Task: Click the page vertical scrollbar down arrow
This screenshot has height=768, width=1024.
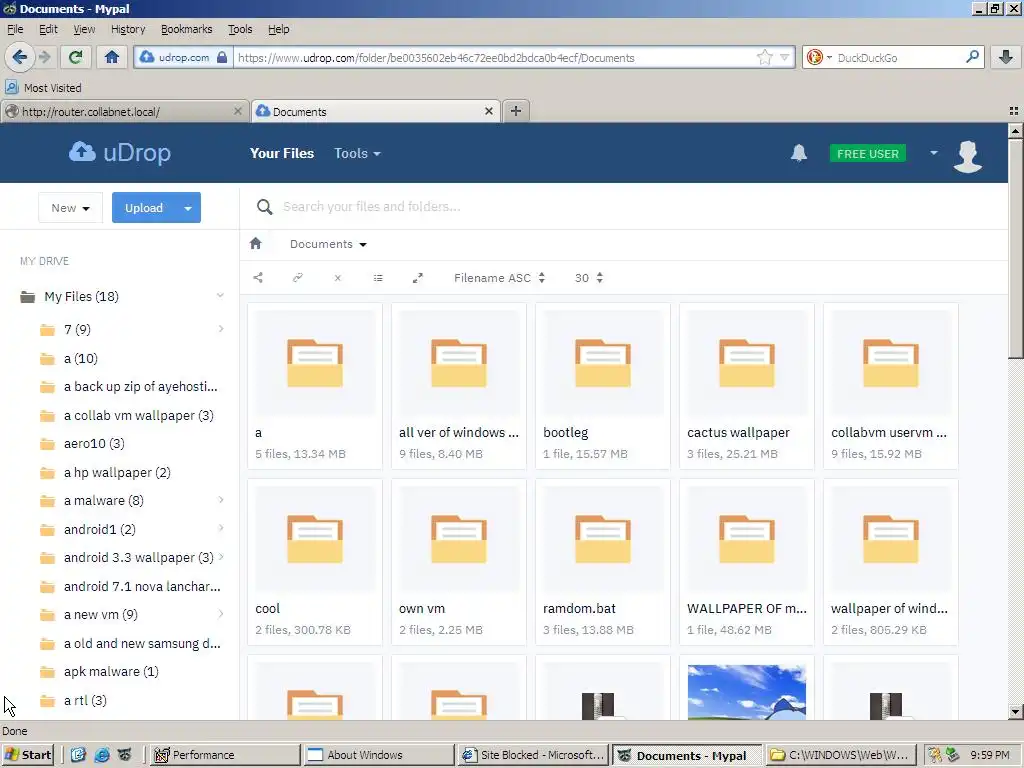Action: (1015, 712)
